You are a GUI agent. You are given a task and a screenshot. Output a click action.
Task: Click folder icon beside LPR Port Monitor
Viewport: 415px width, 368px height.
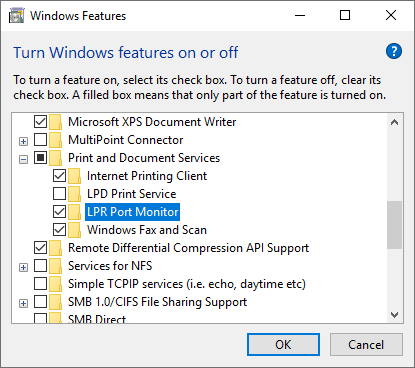(x=74, y=212)
